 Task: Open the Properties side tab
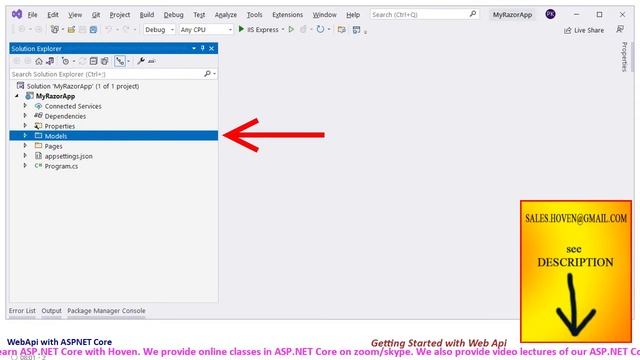tap(624, 56)
